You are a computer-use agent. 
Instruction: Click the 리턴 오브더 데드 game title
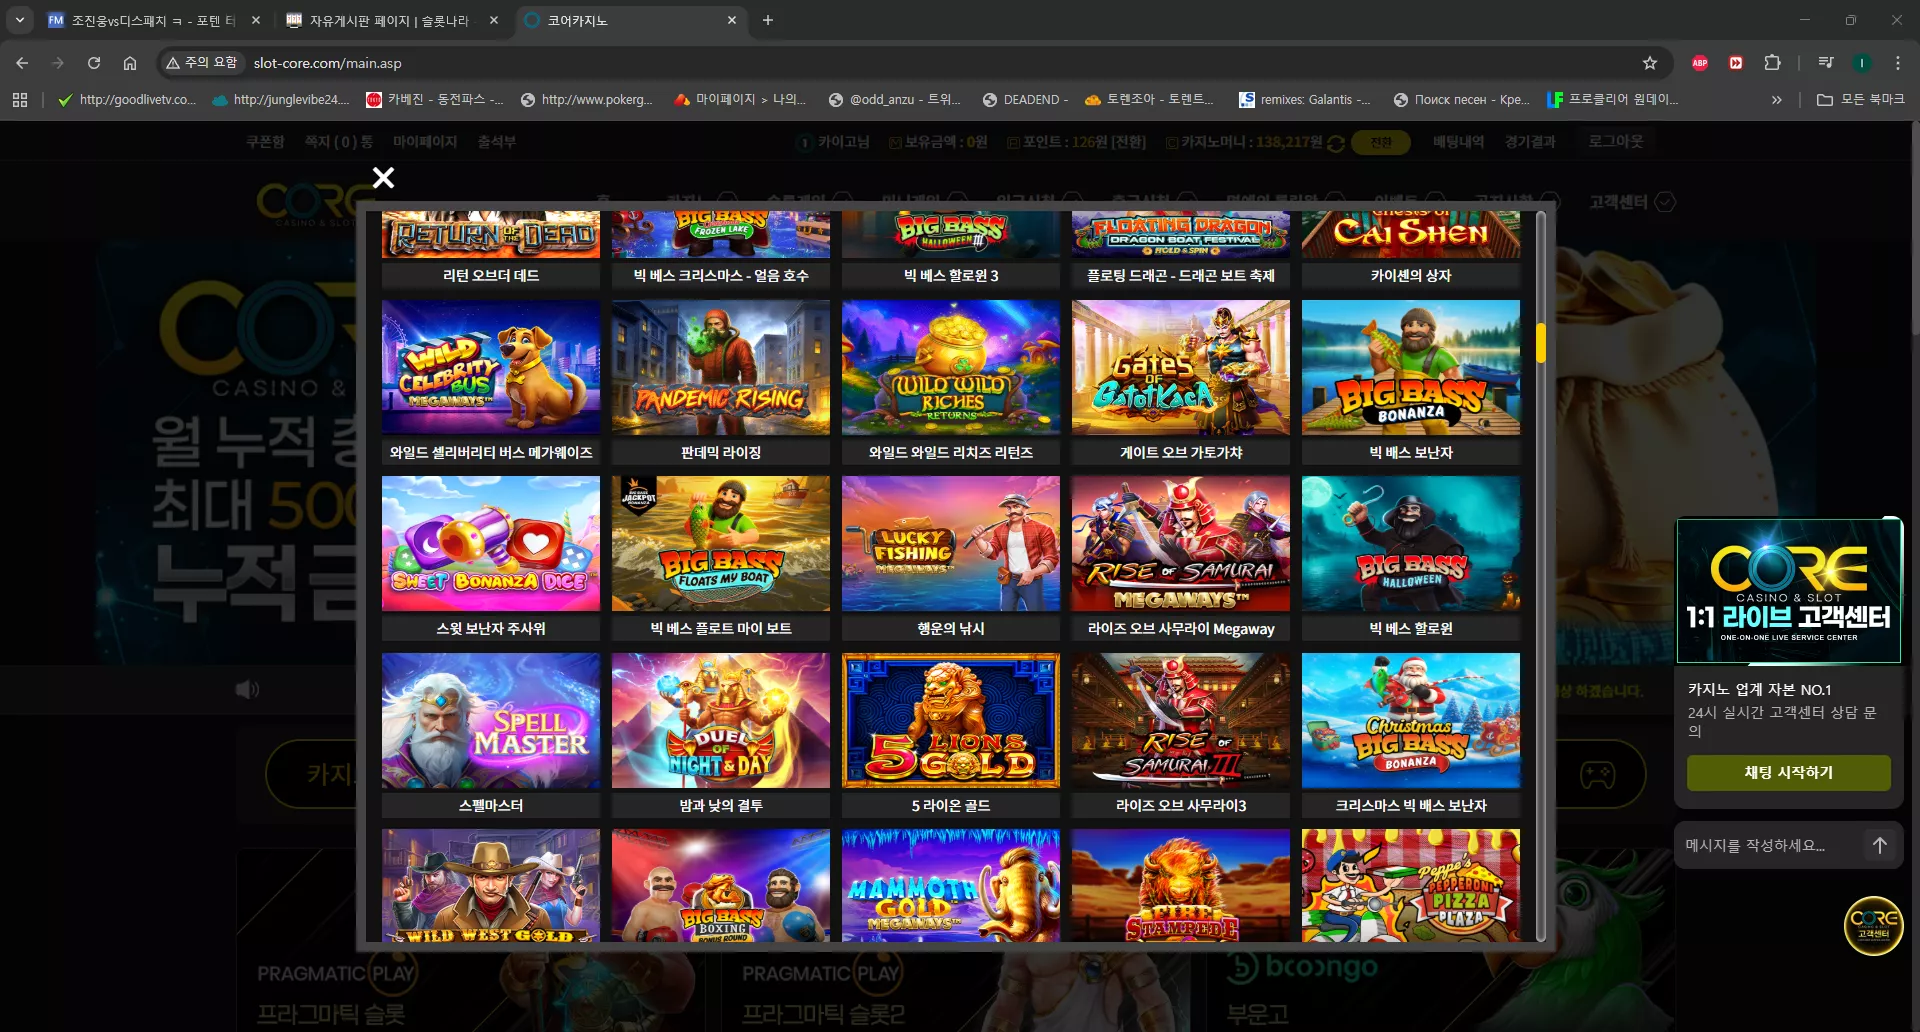(x=491, y=275)
